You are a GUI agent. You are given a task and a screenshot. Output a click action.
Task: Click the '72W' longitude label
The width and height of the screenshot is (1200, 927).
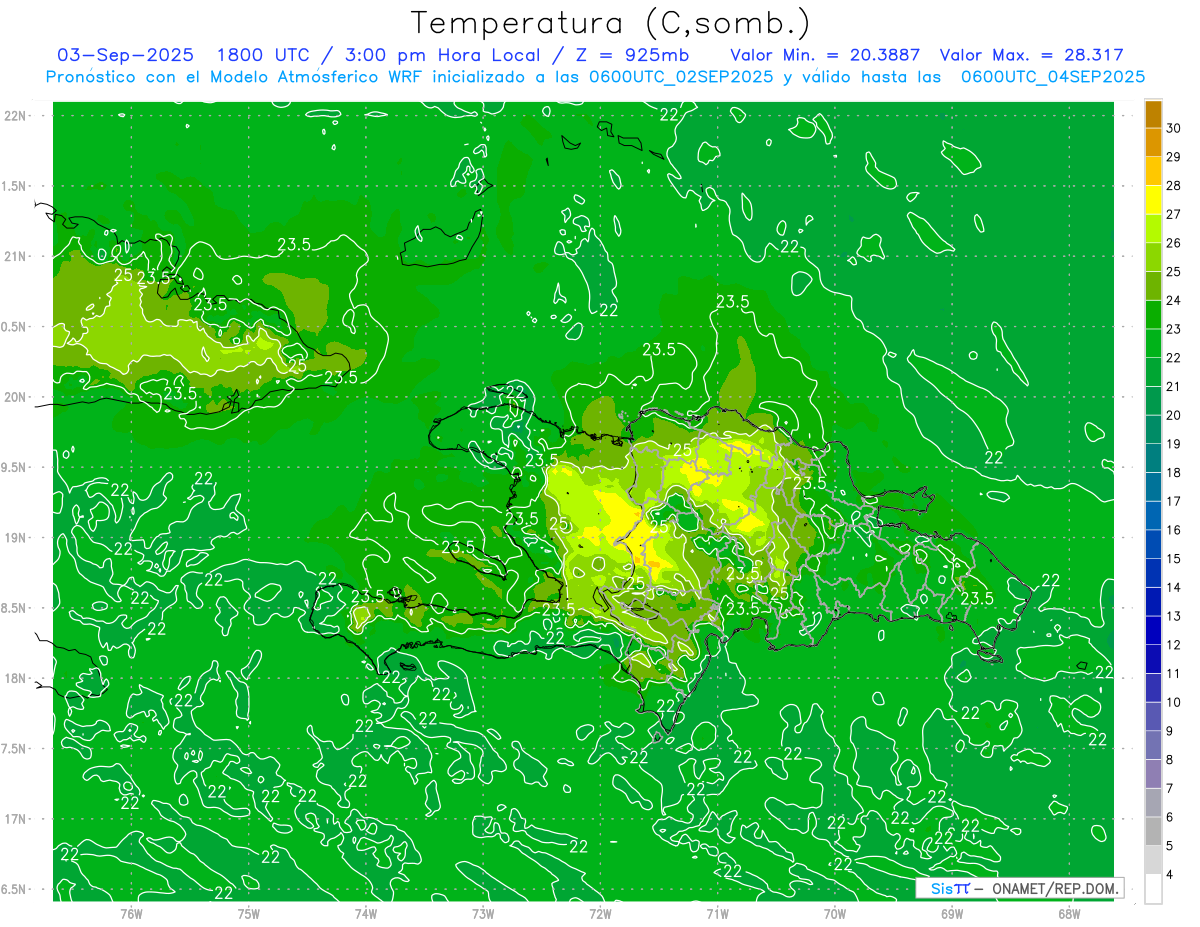600,913
